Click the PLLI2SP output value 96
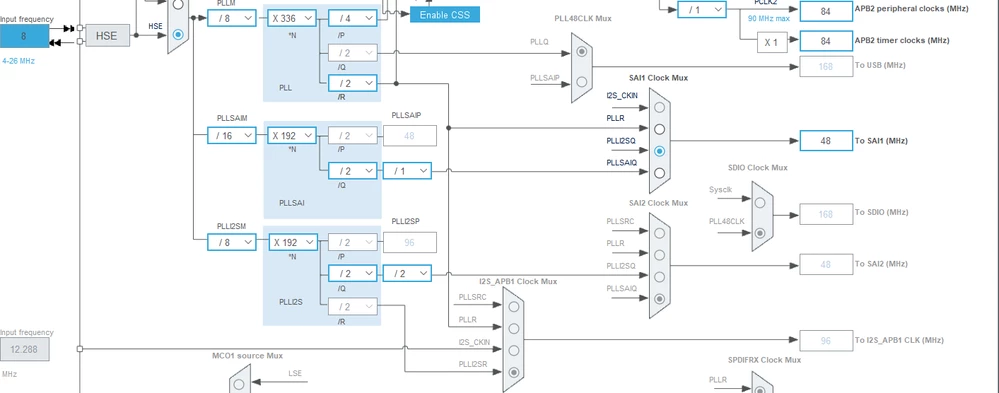This screenshot has height=393, width=999. 410,242
